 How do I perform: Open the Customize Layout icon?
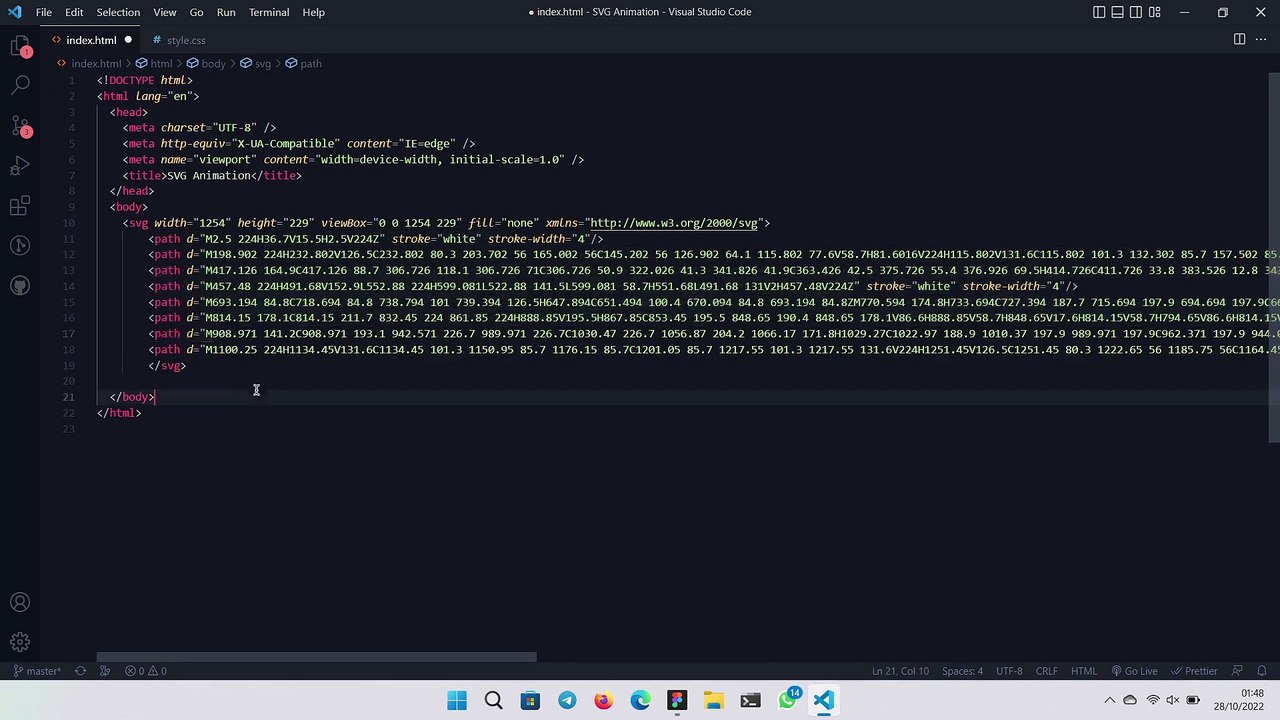click(1155, 12)
